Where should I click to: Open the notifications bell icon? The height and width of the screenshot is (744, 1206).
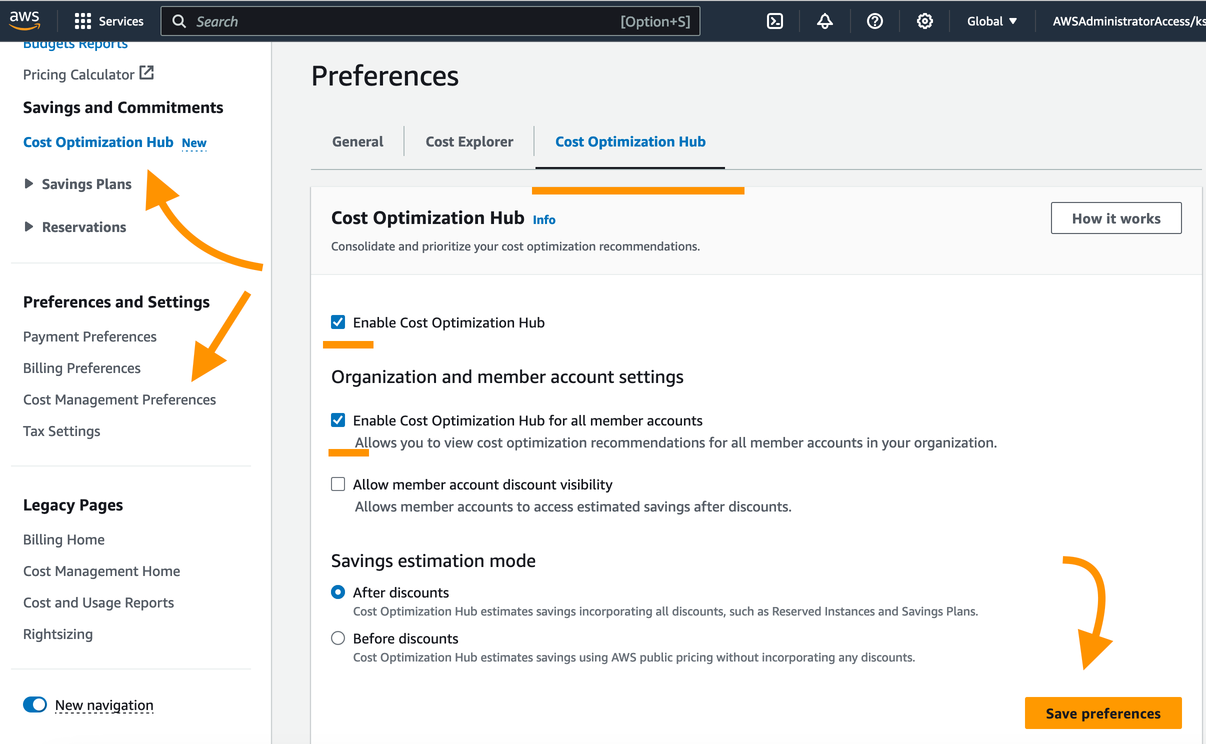click(825, 21)
